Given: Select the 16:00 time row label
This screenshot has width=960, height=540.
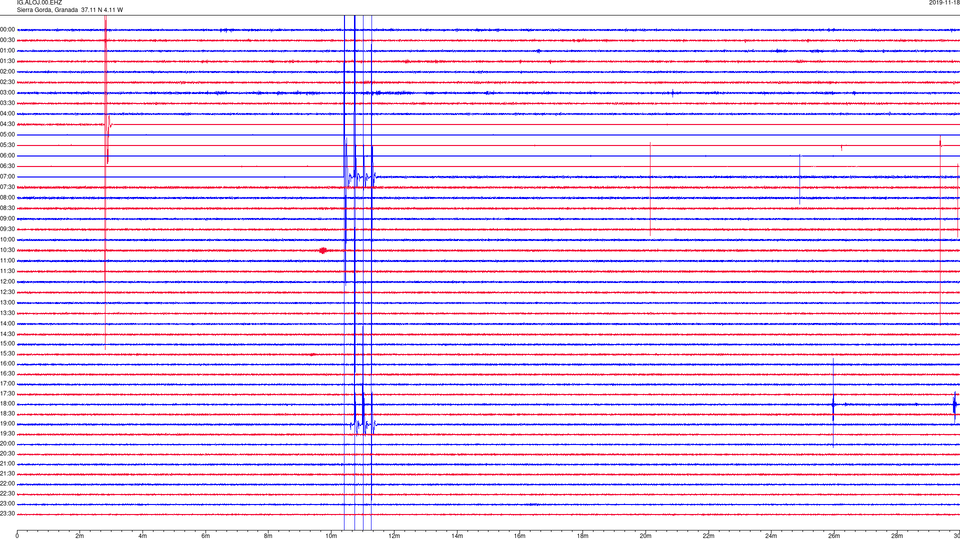Looking at the screenshot, I should pos(7,364).
